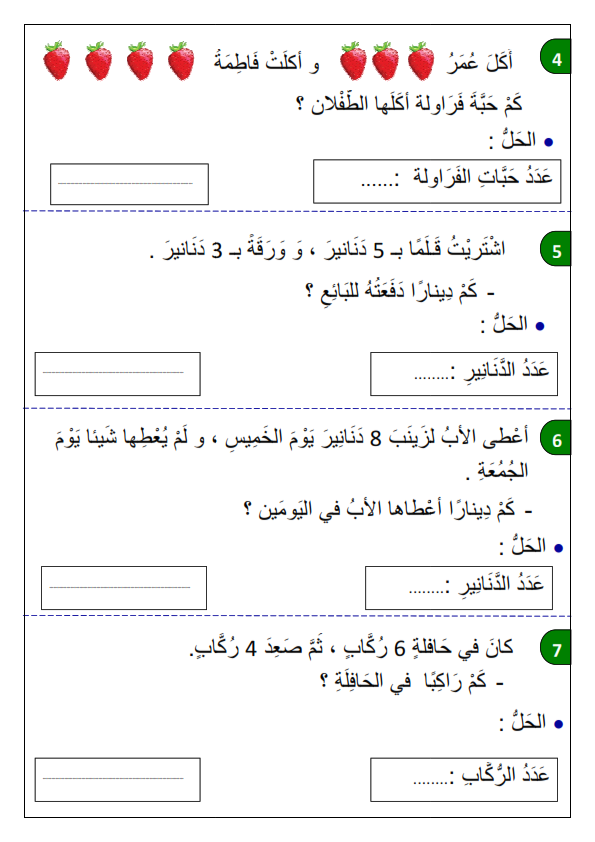Click the blue bullet before الحل in exercise 4
The width and height of the screenshot is (595, 842).
tap(548, 142)
